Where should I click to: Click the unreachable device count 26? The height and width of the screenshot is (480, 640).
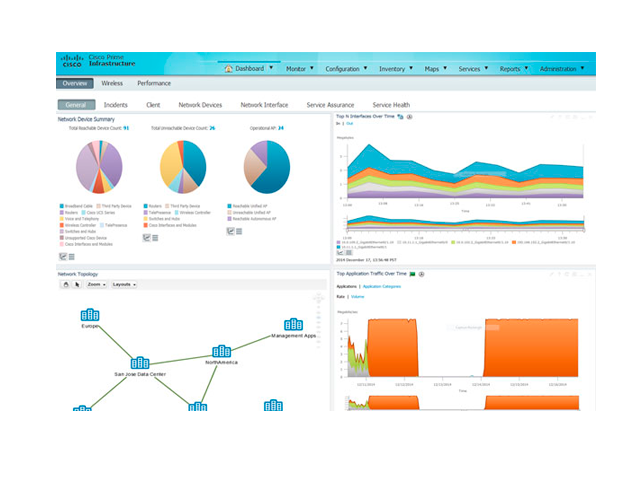click(x=212, y=128)
